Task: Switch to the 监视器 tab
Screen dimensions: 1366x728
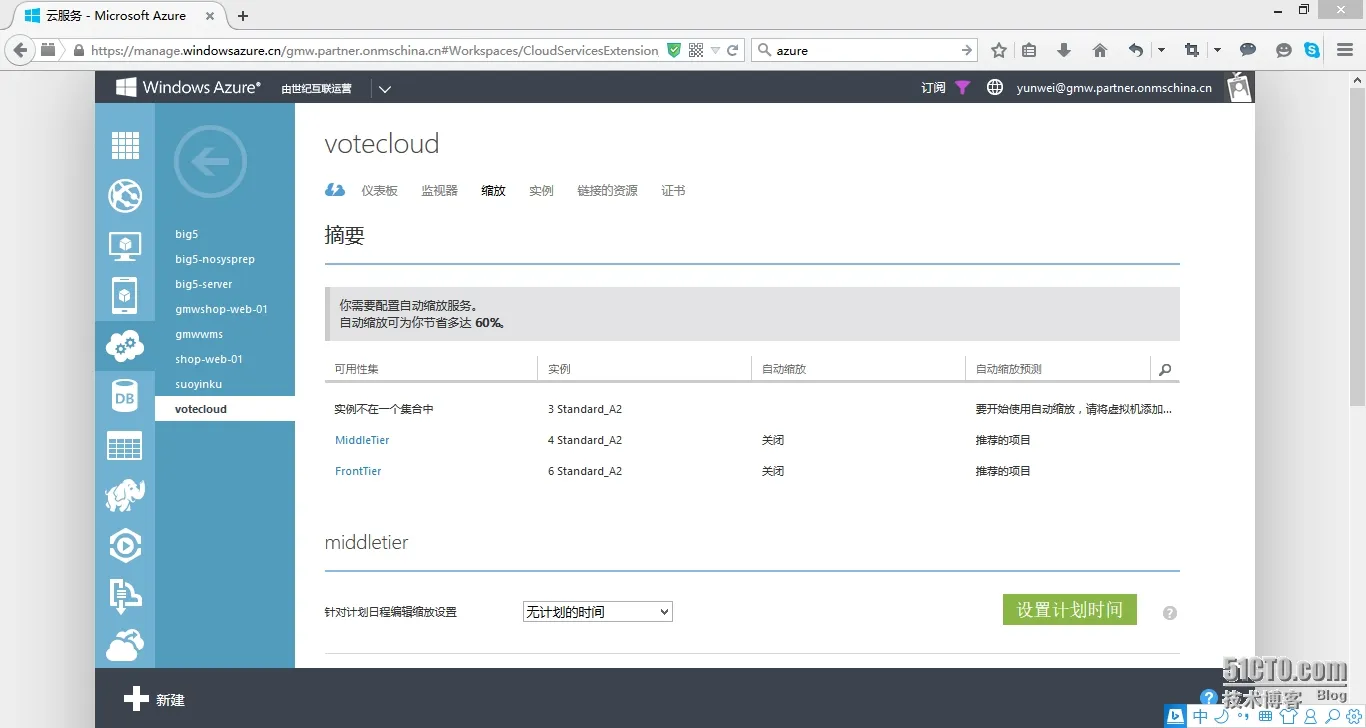Action: point(439,191)
